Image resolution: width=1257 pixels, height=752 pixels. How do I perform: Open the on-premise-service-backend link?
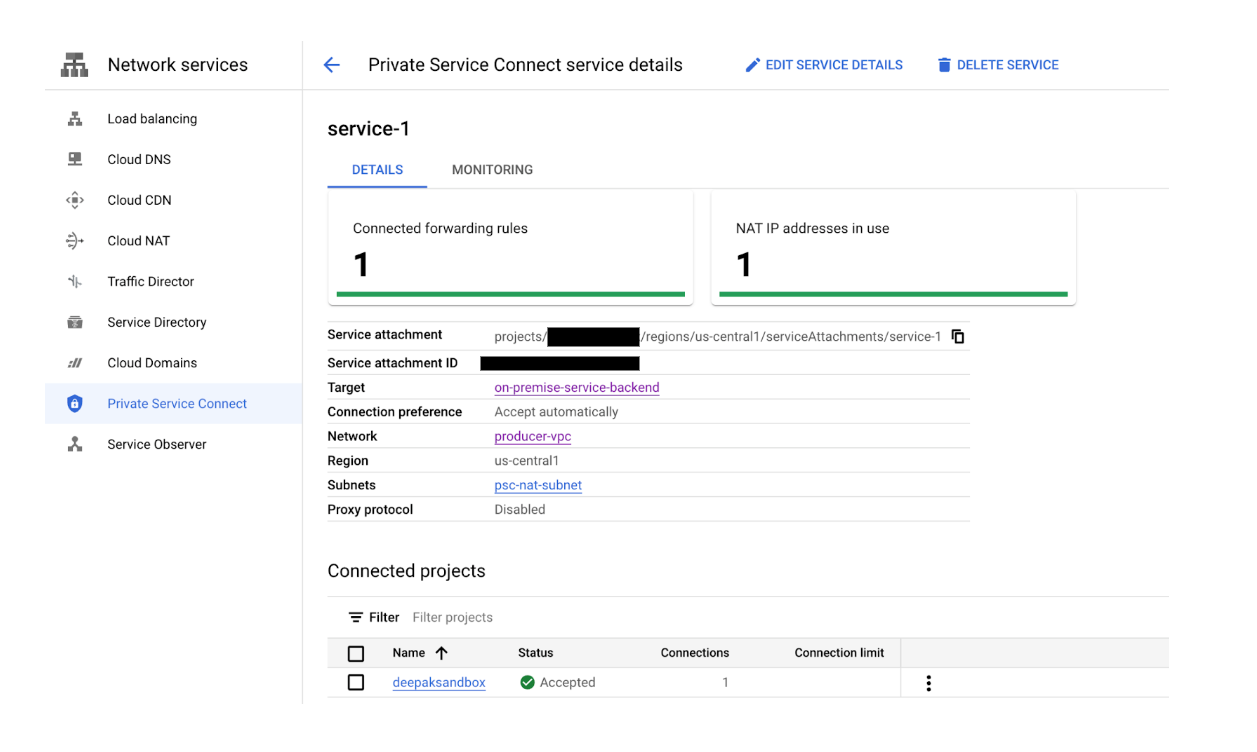click(577, 388)
